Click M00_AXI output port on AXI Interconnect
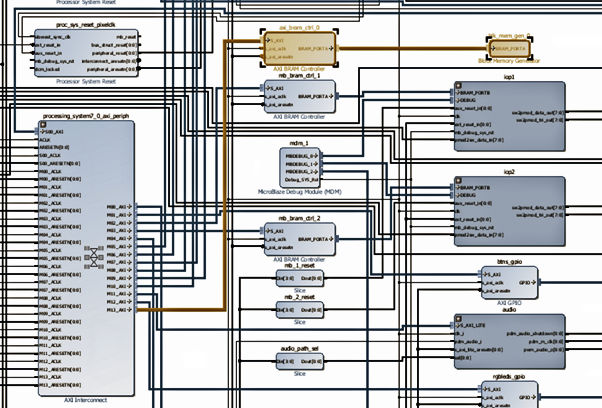Screen dimensions: 602x408 pyautogui.click(x=119, y=207)
